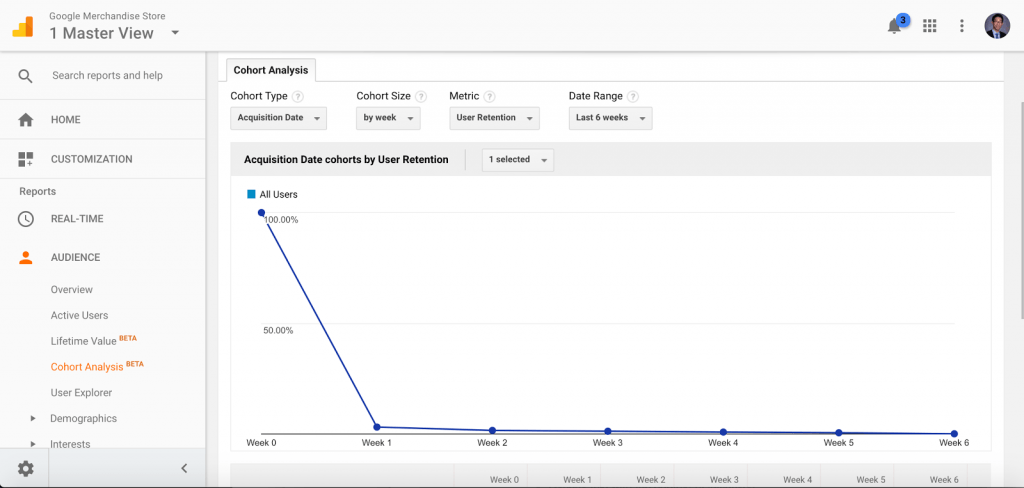Open the User Retention metric dropdown
Screen dimensions: 1024x488
pos(494,118)
